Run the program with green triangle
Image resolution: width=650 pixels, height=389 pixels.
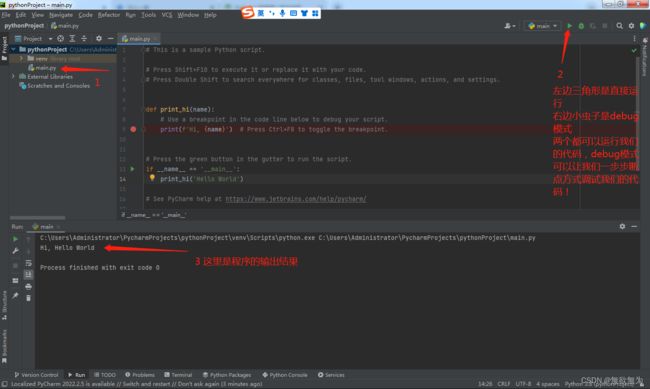569,26
